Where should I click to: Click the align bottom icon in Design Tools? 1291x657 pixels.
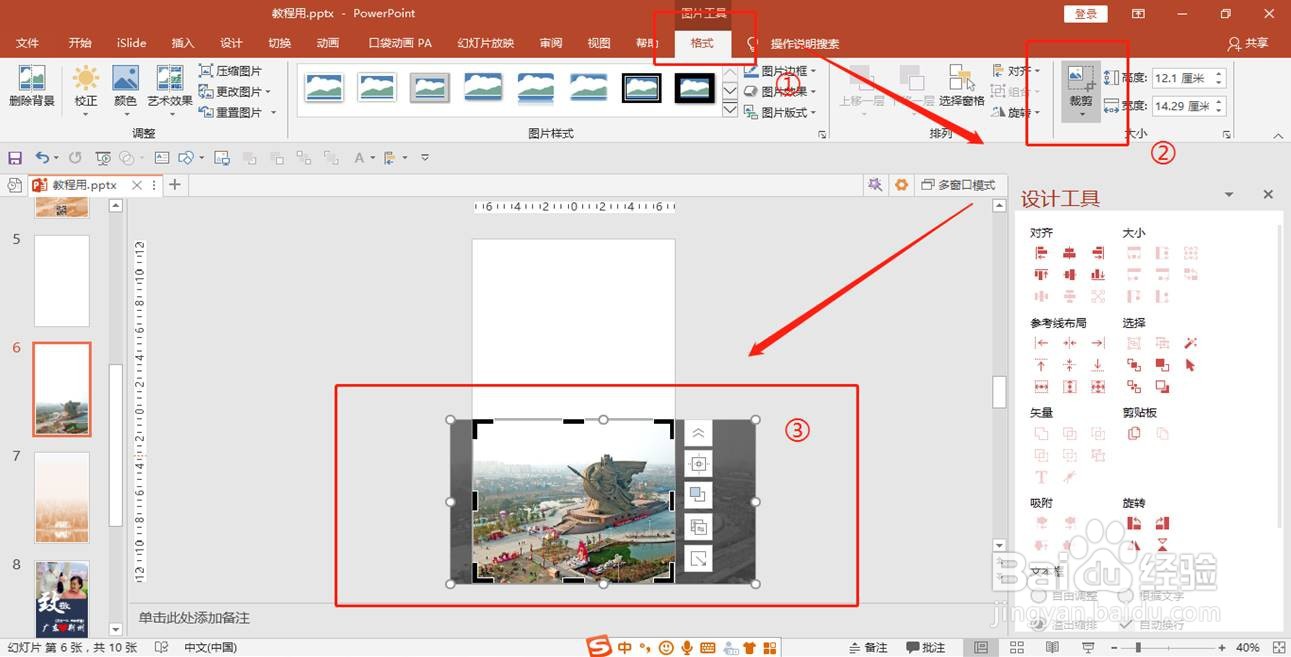coord(1098,275)
